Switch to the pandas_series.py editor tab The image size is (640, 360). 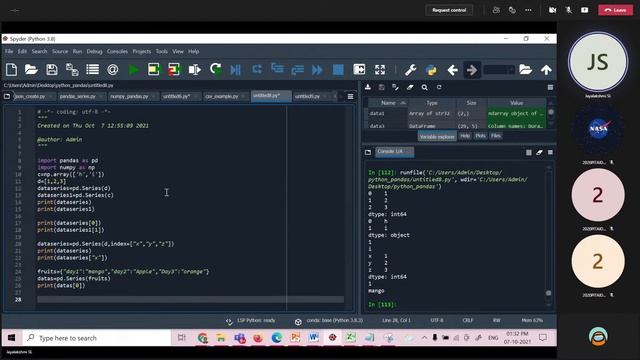click(78, 96)
